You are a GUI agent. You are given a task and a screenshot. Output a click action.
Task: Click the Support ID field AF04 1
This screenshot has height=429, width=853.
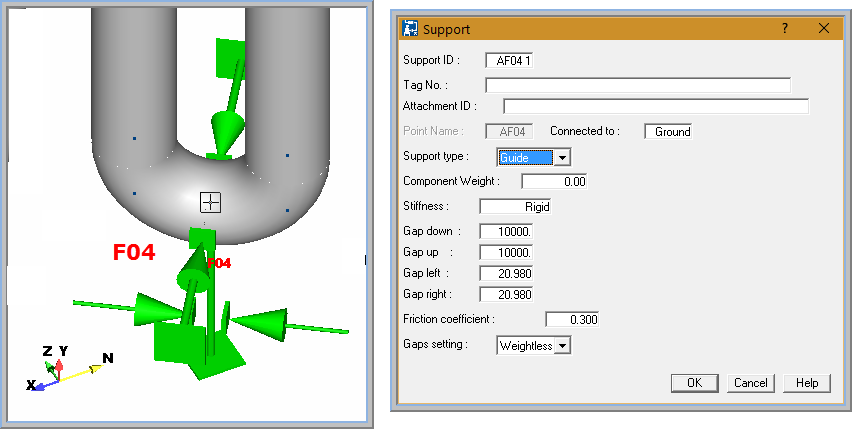[x=509, y=60]
